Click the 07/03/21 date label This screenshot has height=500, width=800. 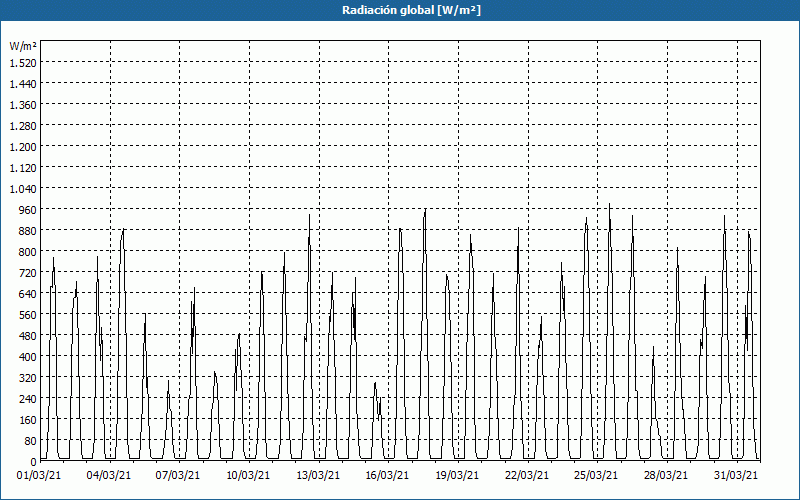[178, 475]
